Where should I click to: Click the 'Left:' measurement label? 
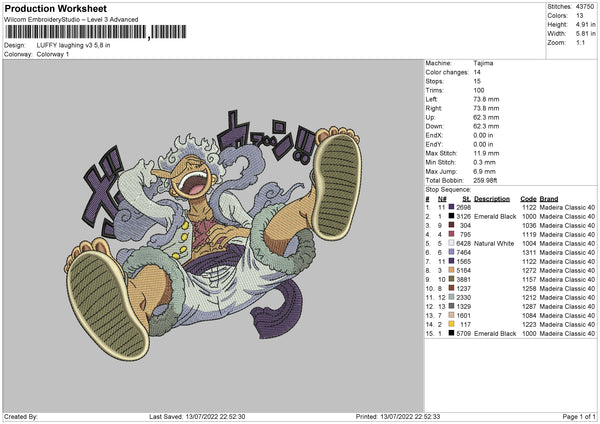(431, 99)
